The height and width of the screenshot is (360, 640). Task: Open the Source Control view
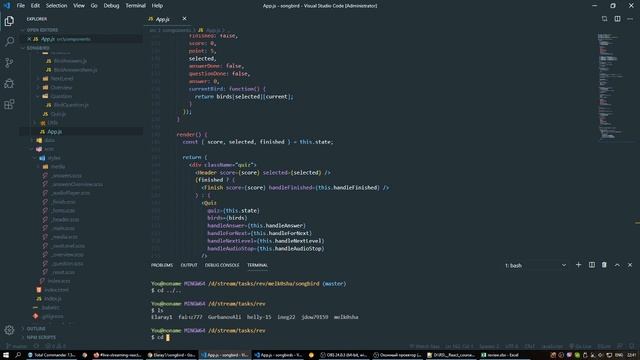[x=9, y=62]
